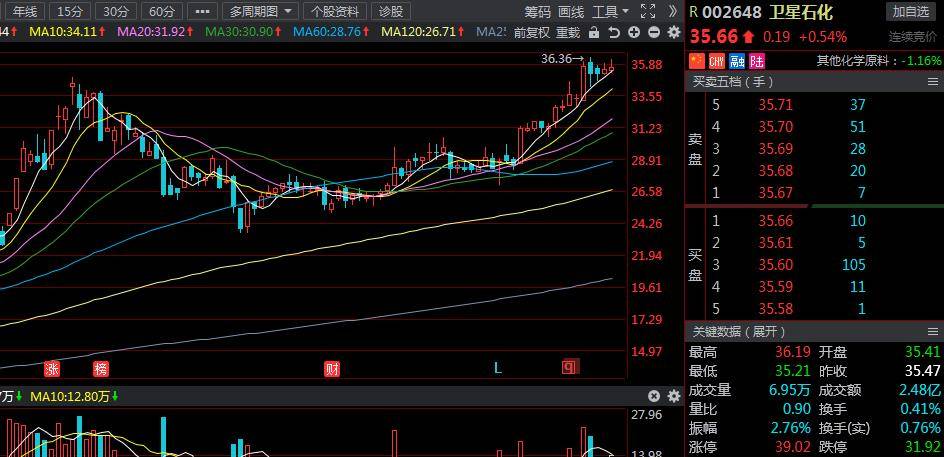Toggle 重载 option in chart toolbar

coord(568,32)
